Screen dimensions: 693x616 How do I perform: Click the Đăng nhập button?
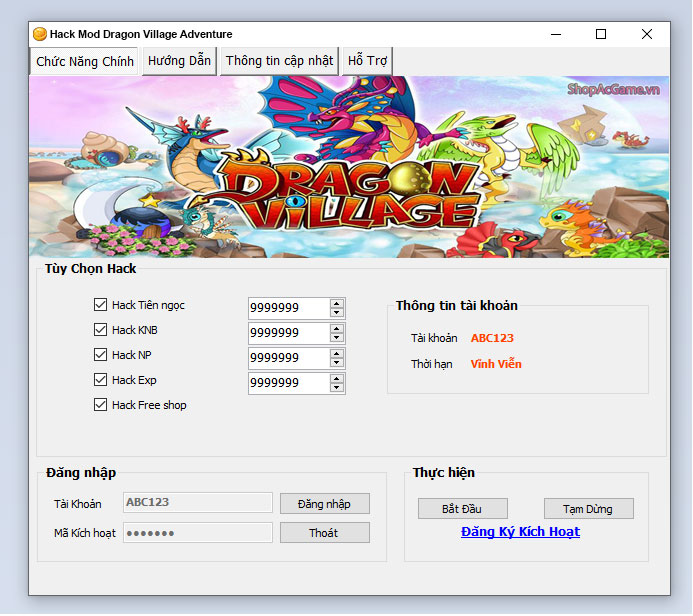pyautogui.click(x=325, y=504)
